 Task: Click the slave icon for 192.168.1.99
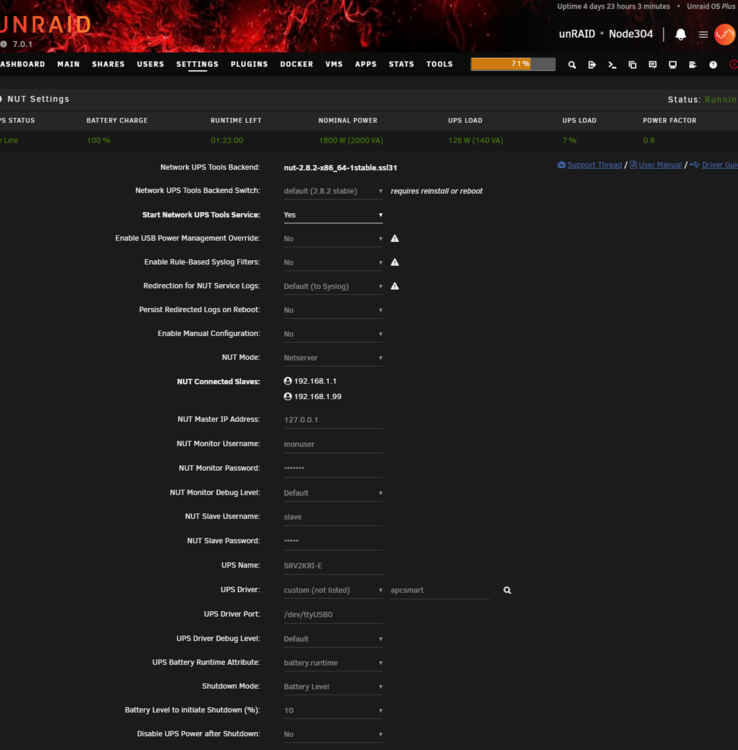[x=287, y=397]
